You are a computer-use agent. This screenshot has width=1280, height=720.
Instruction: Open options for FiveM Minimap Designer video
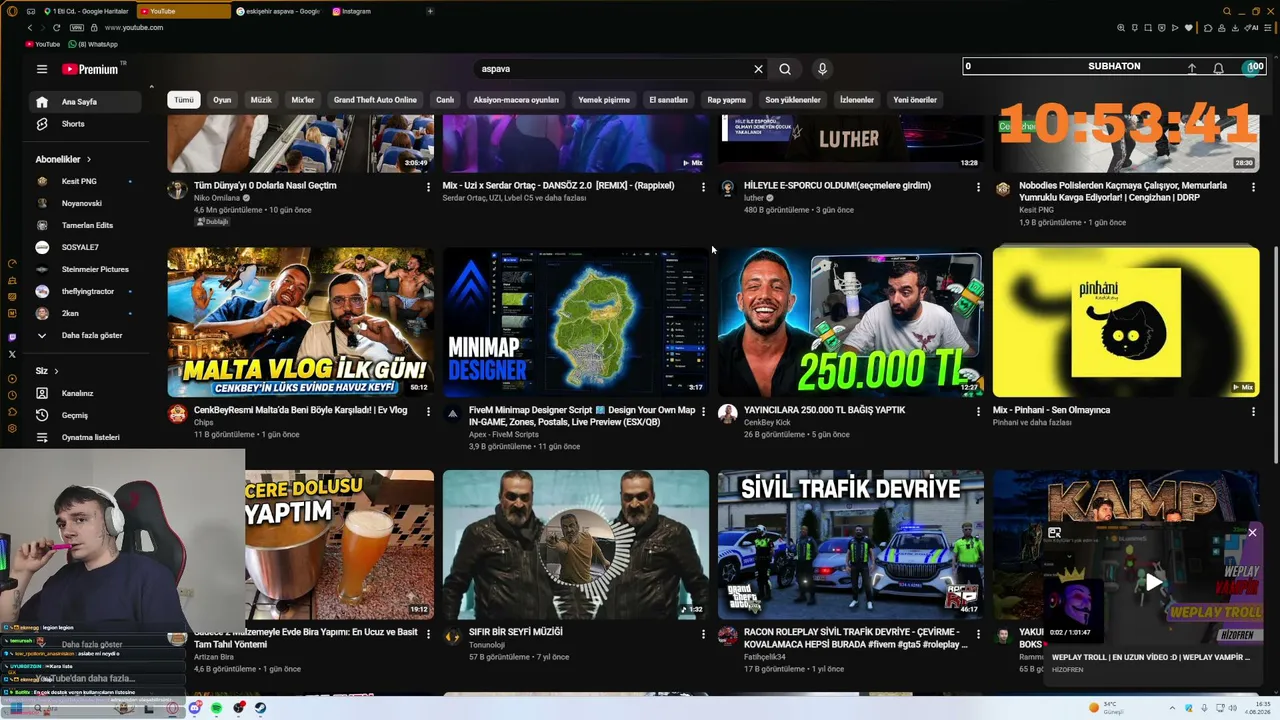(703, 411)
